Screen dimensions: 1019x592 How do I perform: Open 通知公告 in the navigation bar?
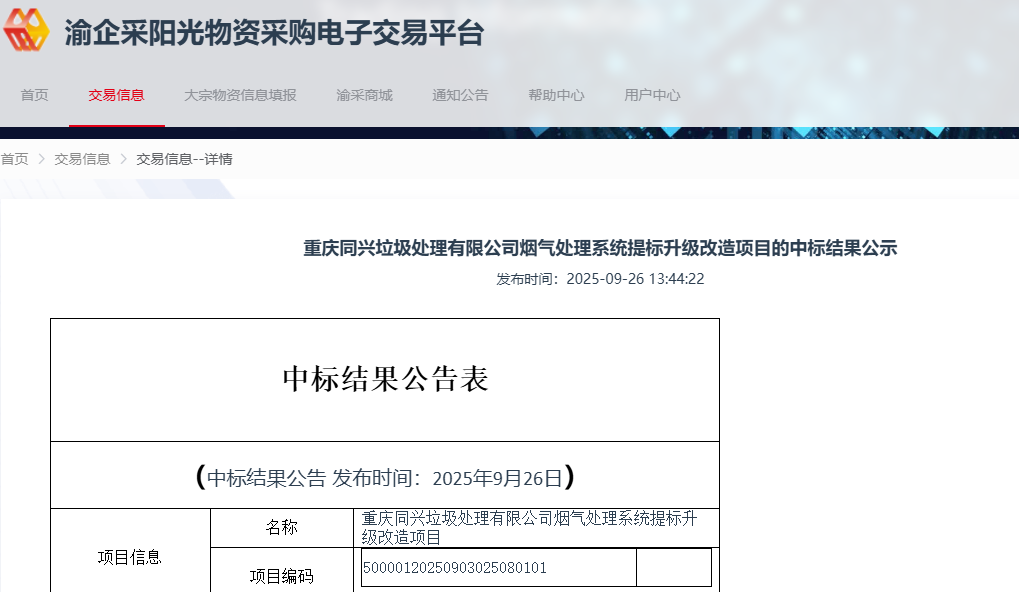click(460, 95)
